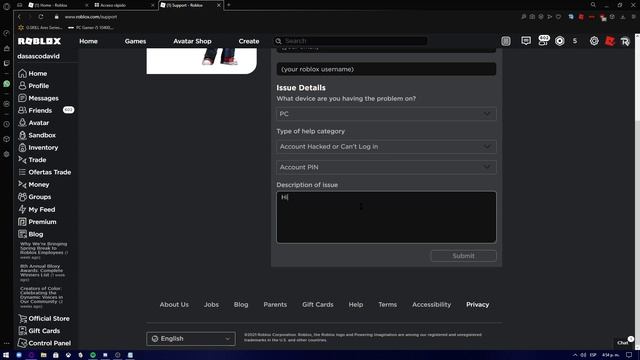Focus the roblox username field

click(386, 69)
